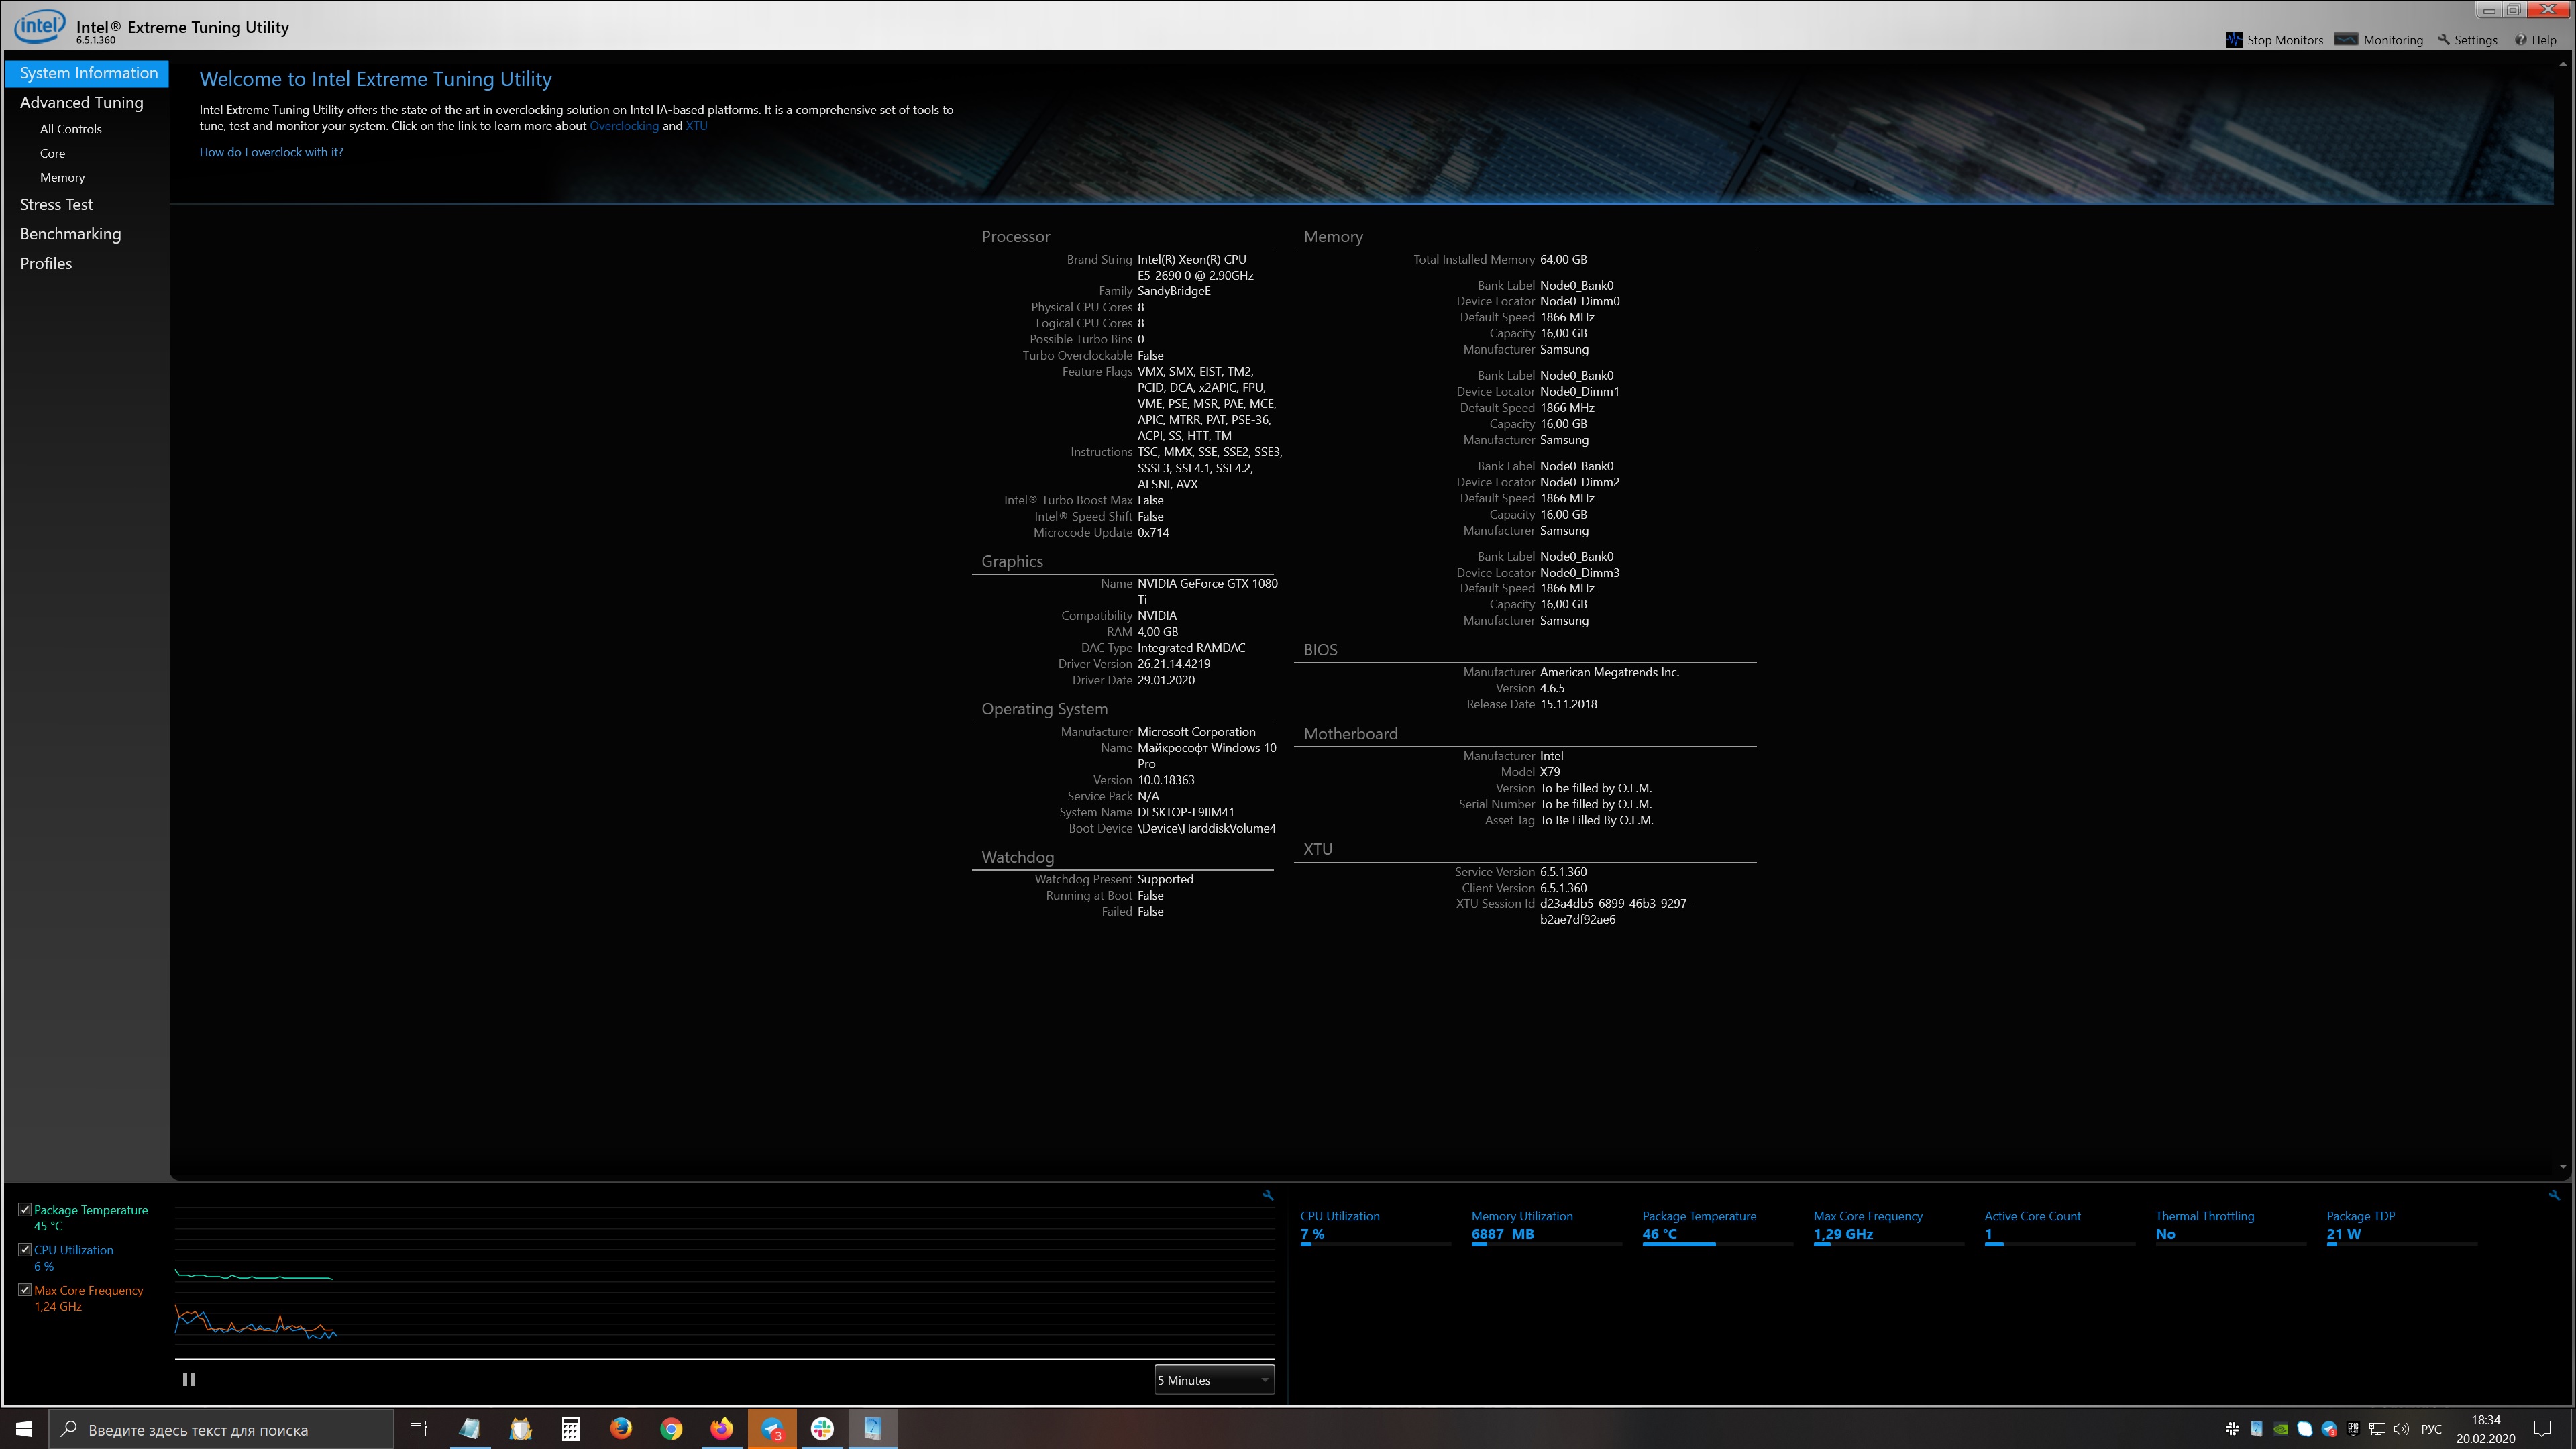Image resolution: width=2576 pixels, height=1449 pixels.
Task: Click the graph panel wrench icon
Action: tap(1268, 1195)
